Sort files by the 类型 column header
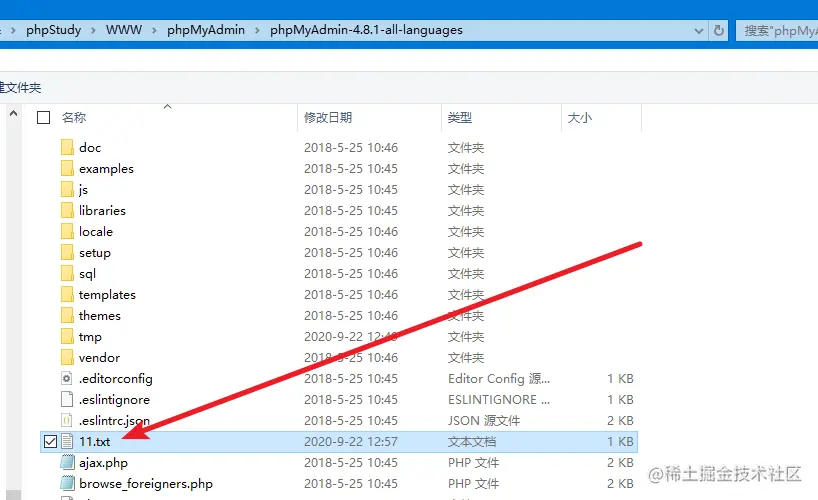This screenshot has width=818, height=500. (460, 117)
